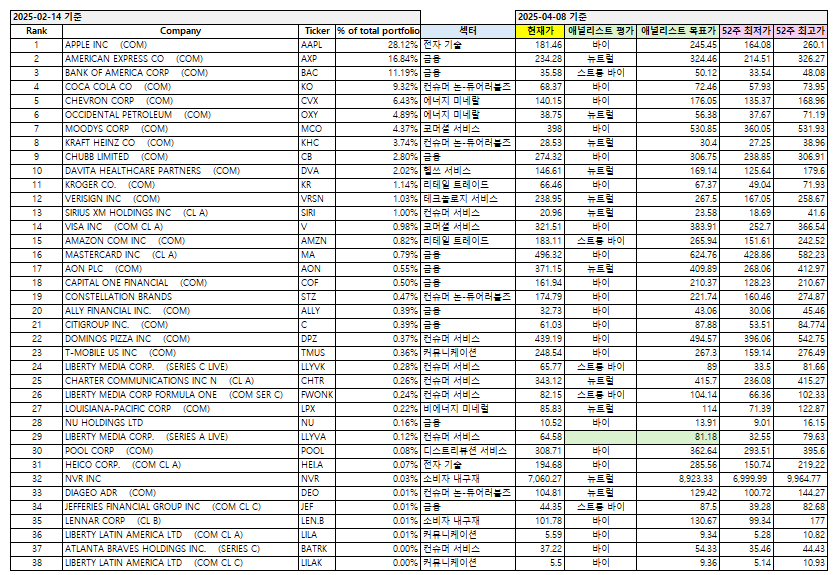Click the 'CITIGROUP INC.' company cell
This screenshot has width=837, height=575.
(180, 325)
